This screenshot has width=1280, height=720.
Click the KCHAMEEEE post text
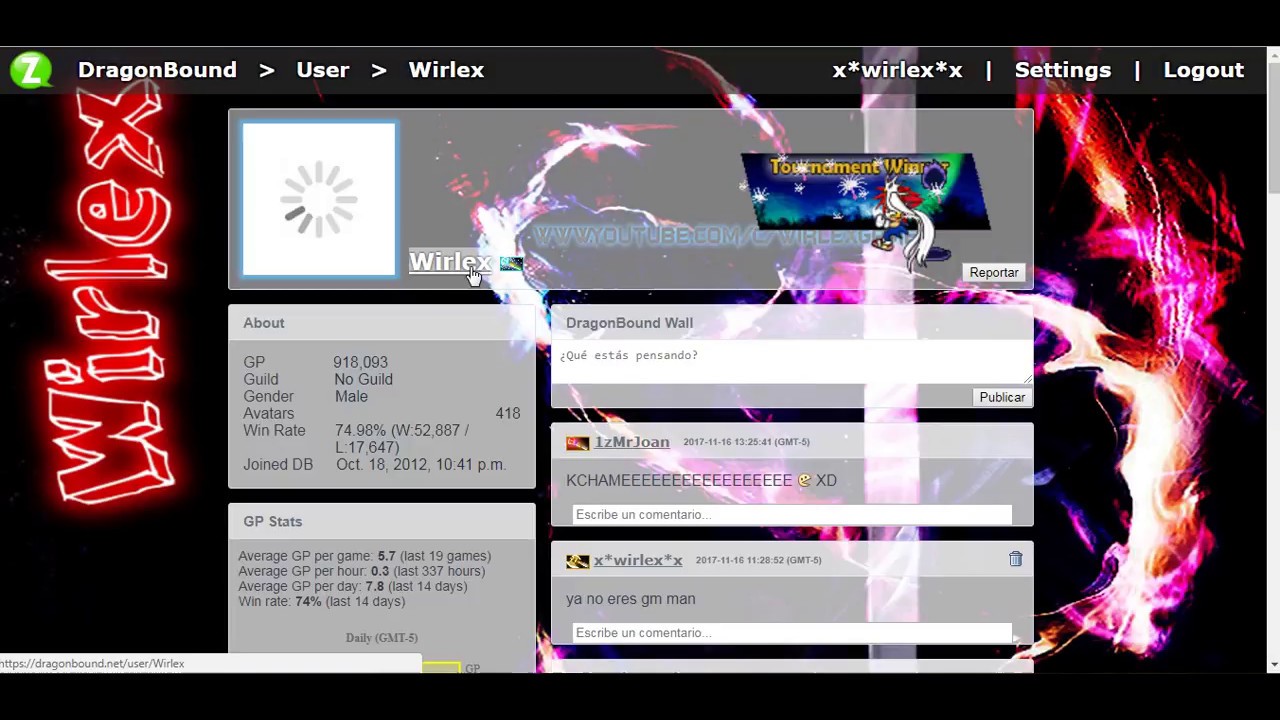701,480
